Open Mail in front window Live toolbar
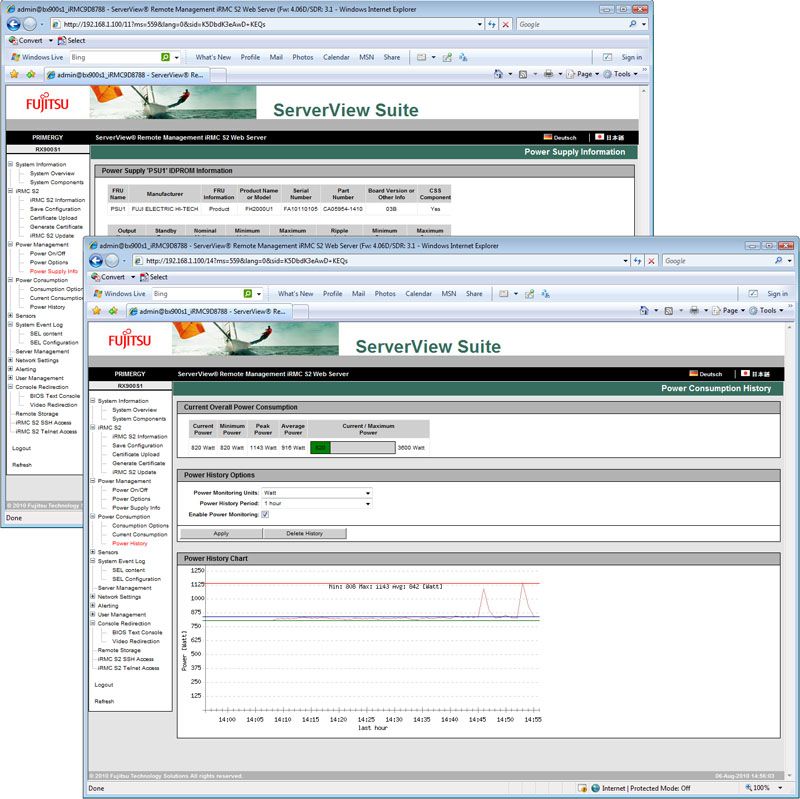 pos(358,293)
